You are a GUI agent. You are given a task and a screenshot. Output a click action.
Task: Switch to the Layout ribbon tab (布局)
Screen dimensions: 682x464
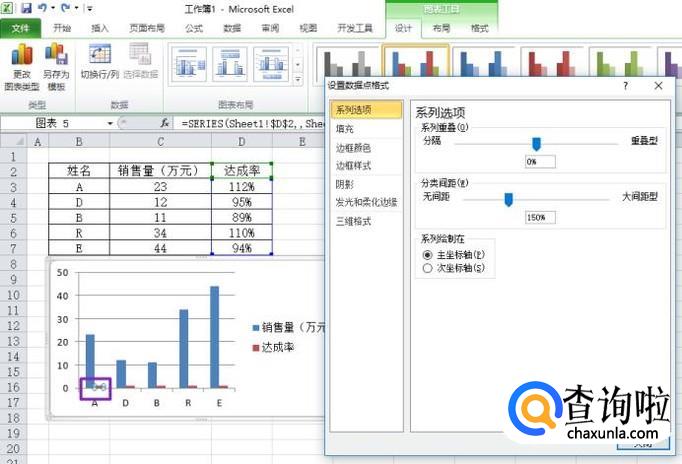[442, 29]
